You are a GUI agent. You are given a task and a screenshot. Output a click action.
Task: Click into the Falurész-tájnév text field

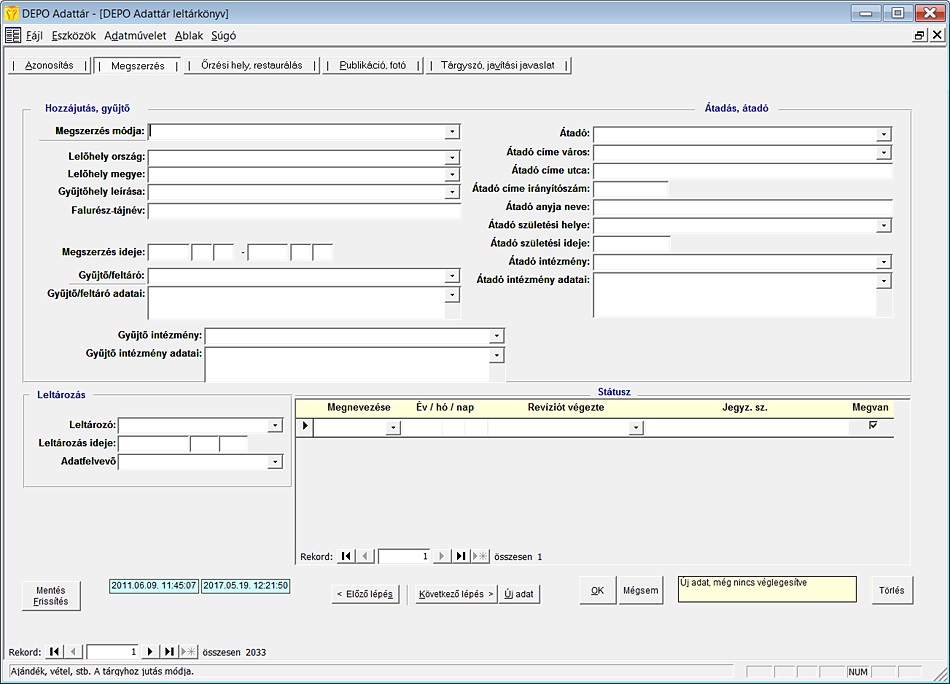point(304,211)
